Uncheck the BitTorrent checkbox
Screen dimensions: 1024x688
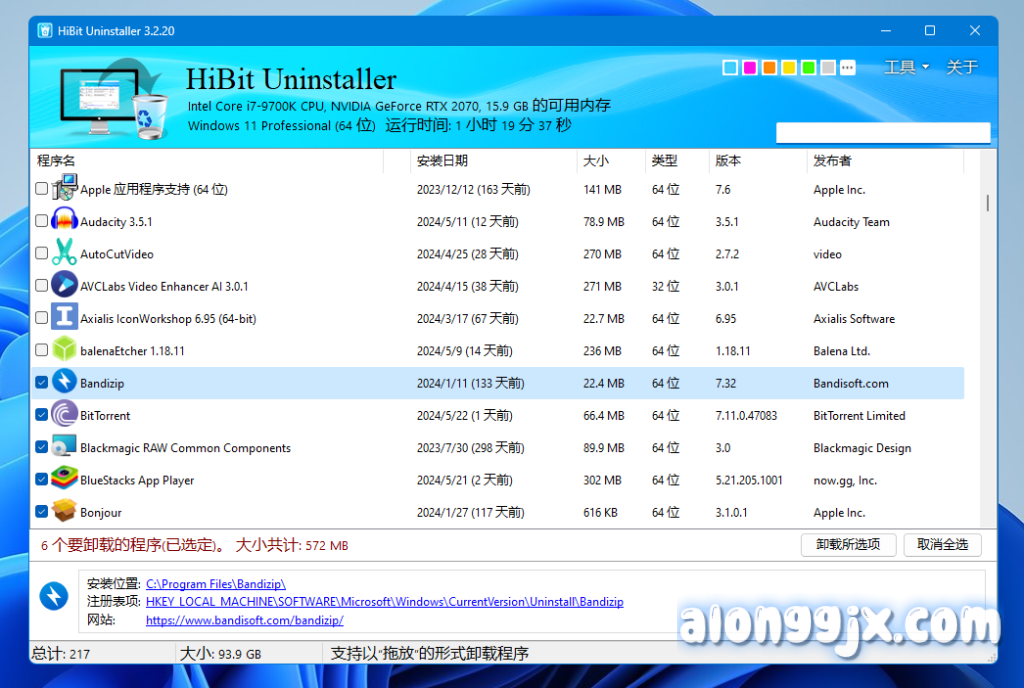tap(41, 415)
